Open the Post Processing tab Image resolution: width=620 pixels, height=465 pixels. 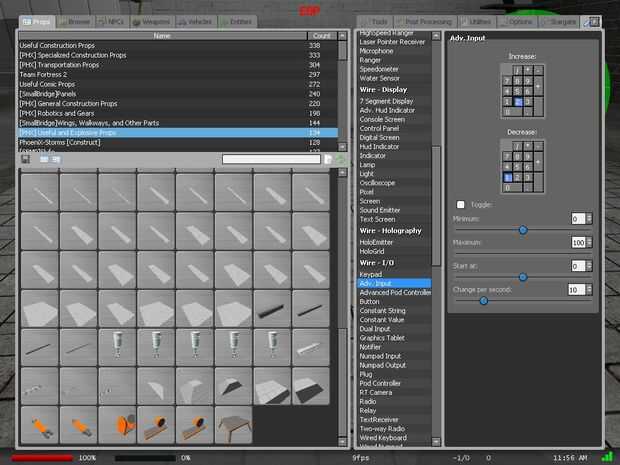tap(428, 21)
